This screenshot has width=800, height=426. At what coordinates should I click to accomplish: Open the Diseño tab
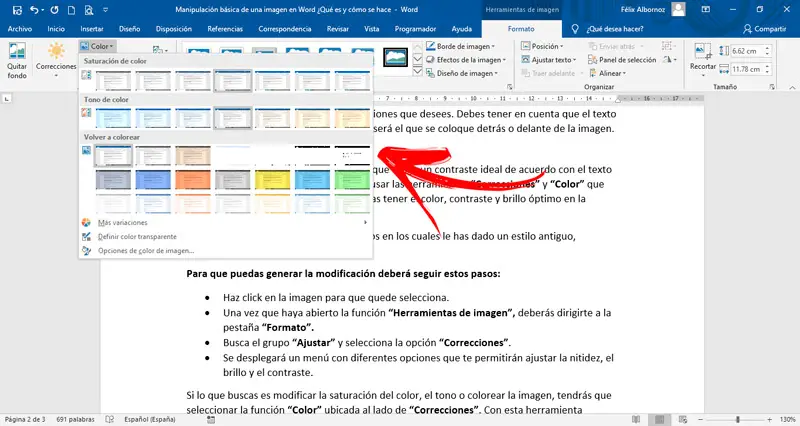coord(130,29)
